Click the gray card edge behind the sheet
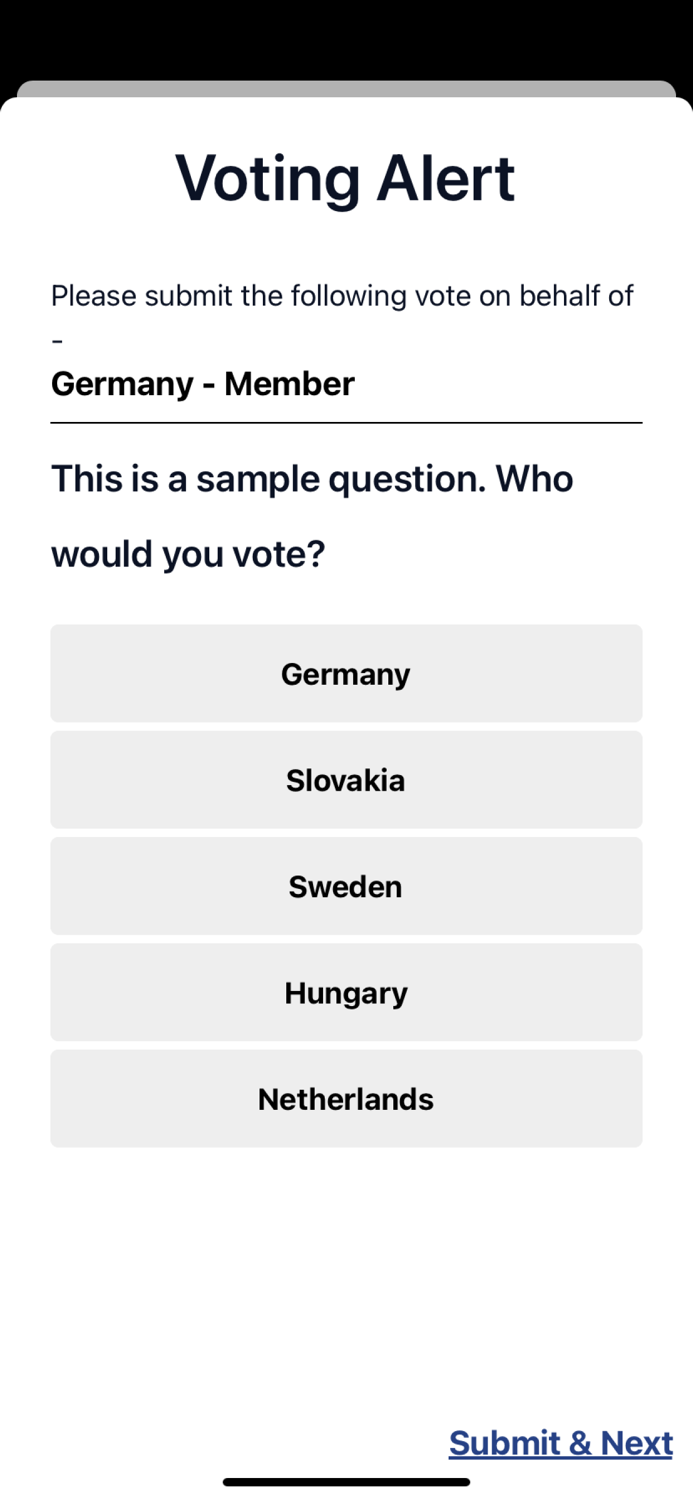This screenshot has height=1500, width=693. coord(346,88)
